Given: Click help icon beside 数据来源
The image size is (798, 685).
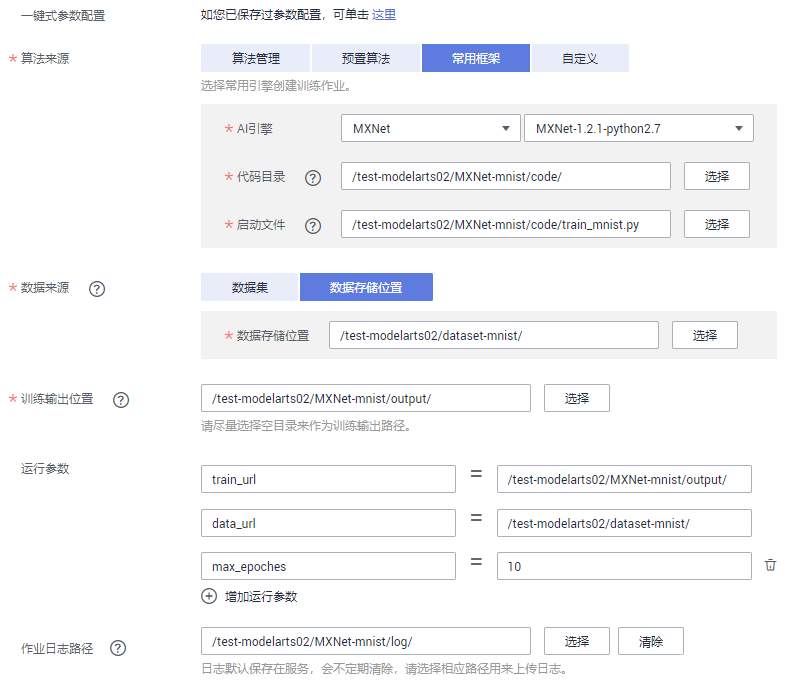Looking at the screenshot, I should click(x=97, y=289).
